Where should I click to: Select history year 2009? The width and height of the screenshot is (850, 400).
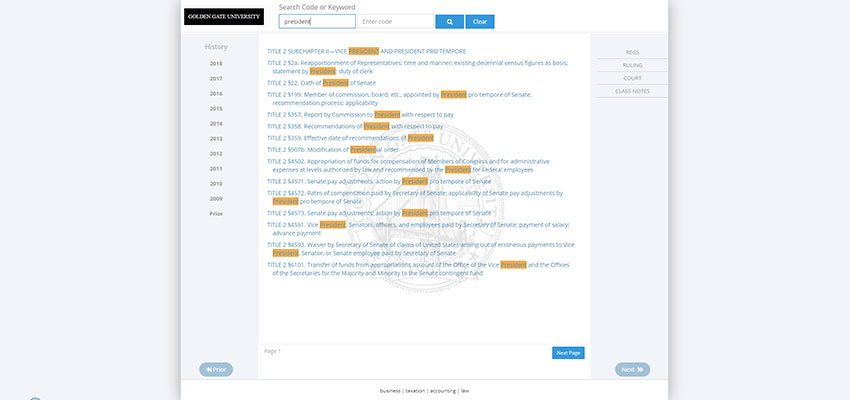pyautogui.click(x=216, y=198)
